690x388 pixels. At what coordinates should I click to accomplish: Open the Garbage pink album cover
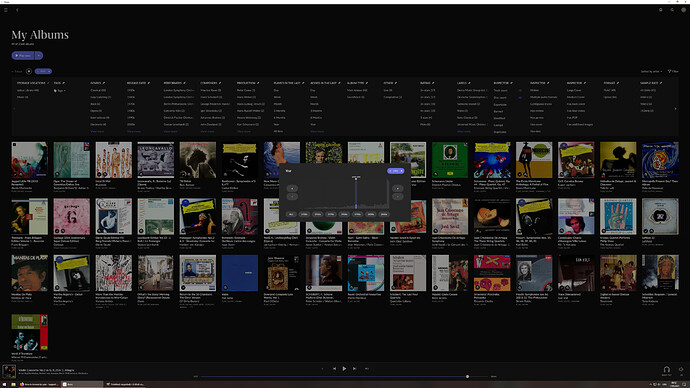coord(72,216)
